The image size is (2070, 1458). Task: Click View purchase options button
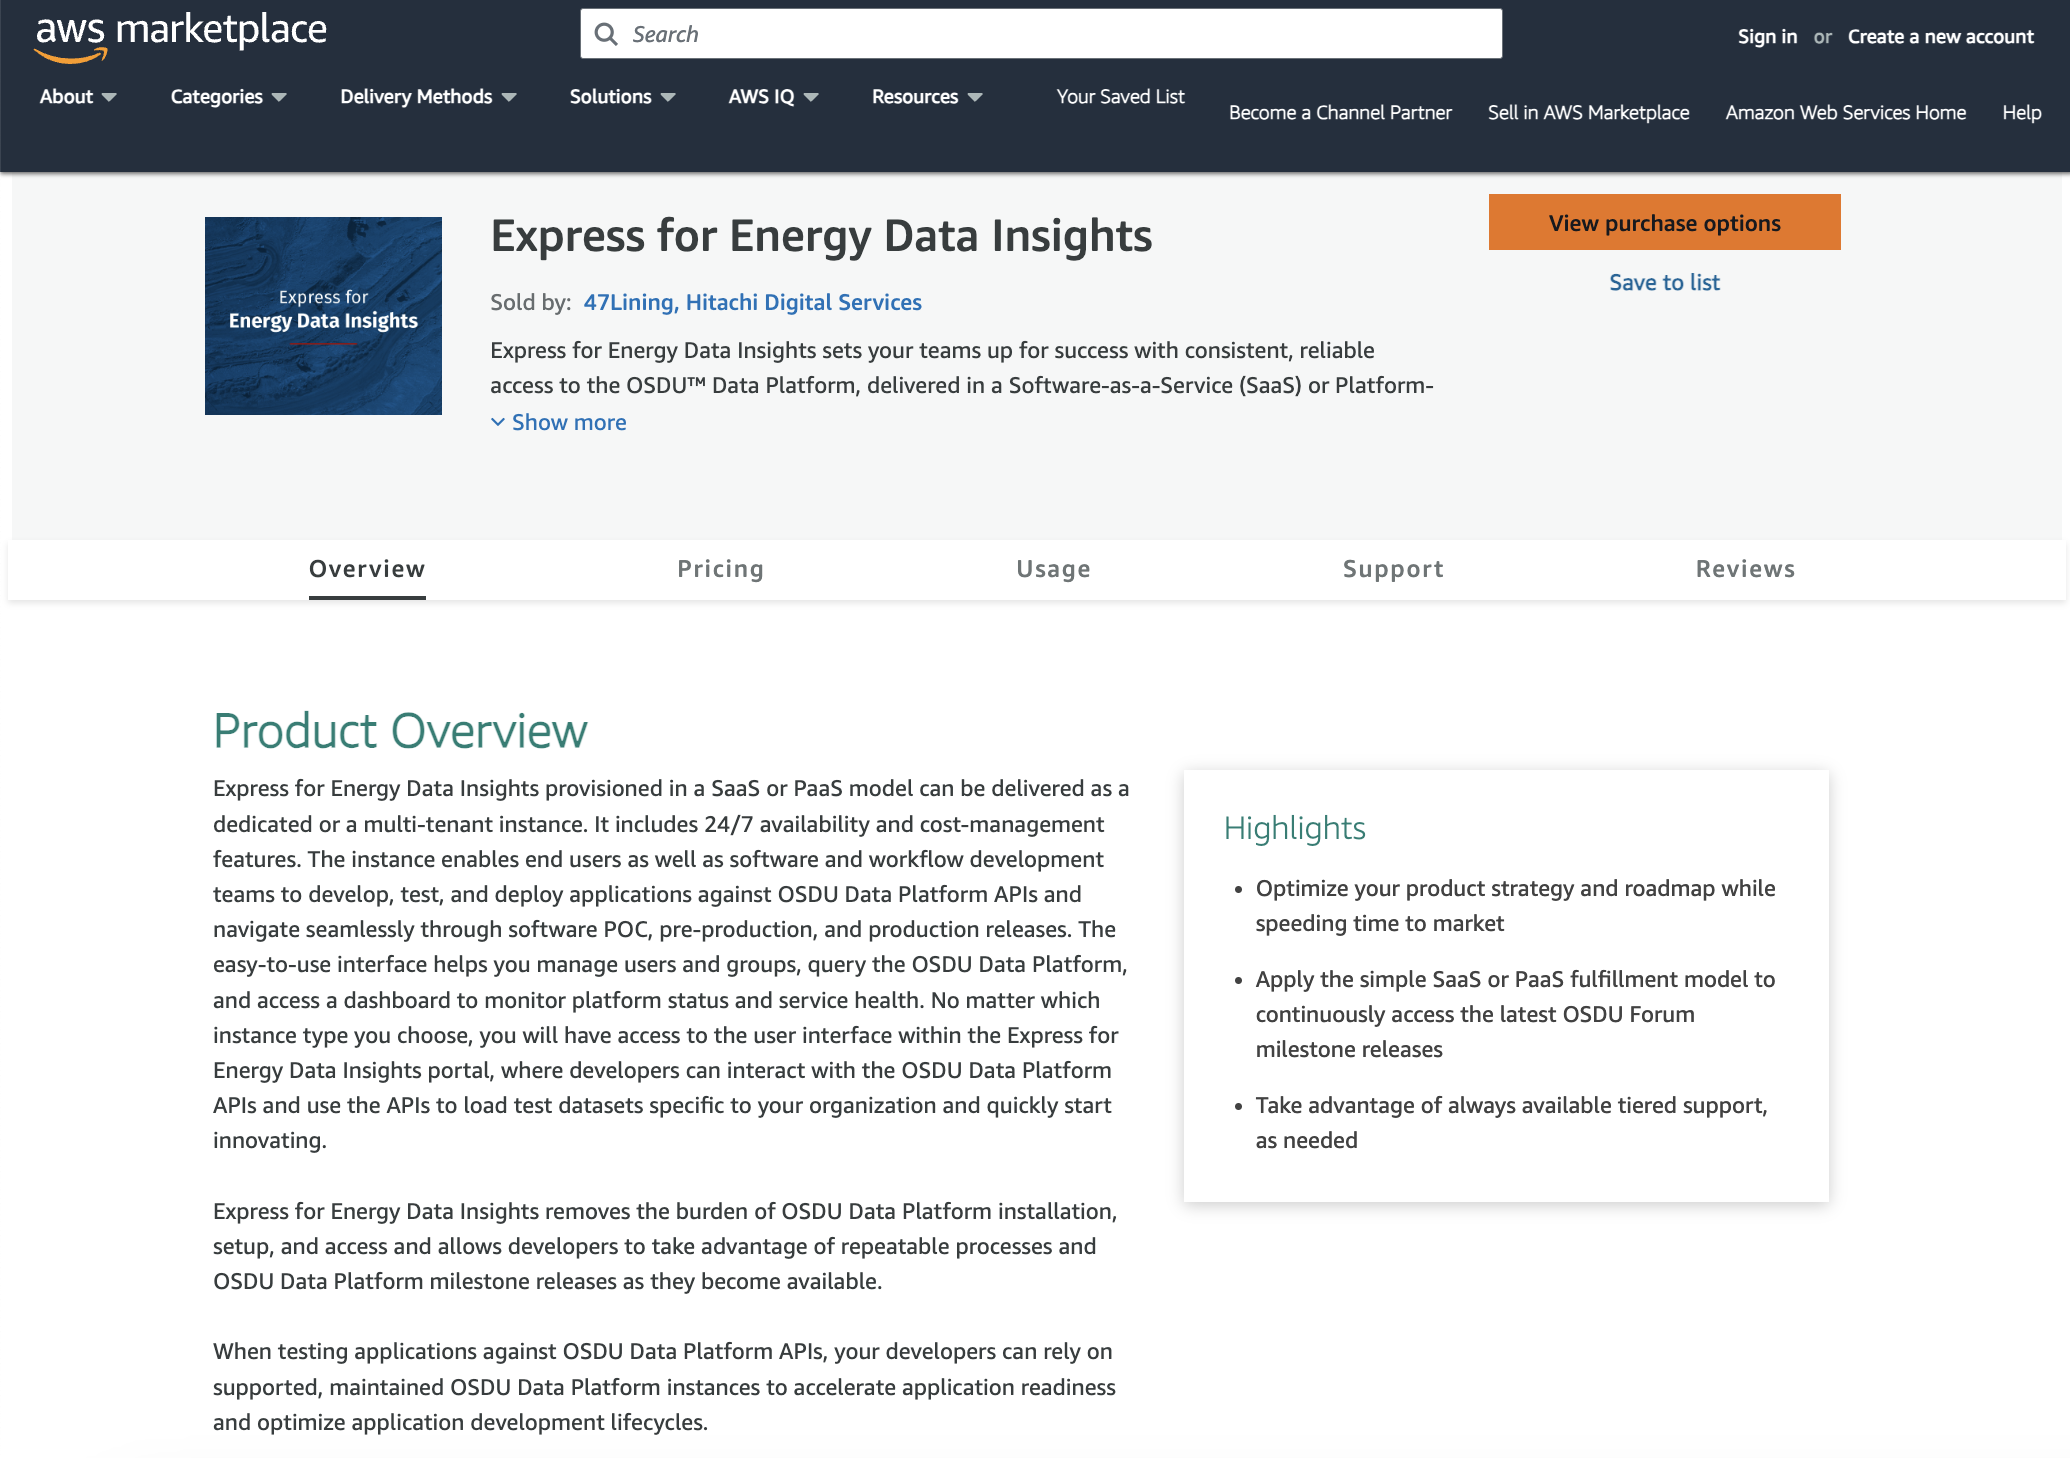pyautogui.click(x=1664, y=222)
